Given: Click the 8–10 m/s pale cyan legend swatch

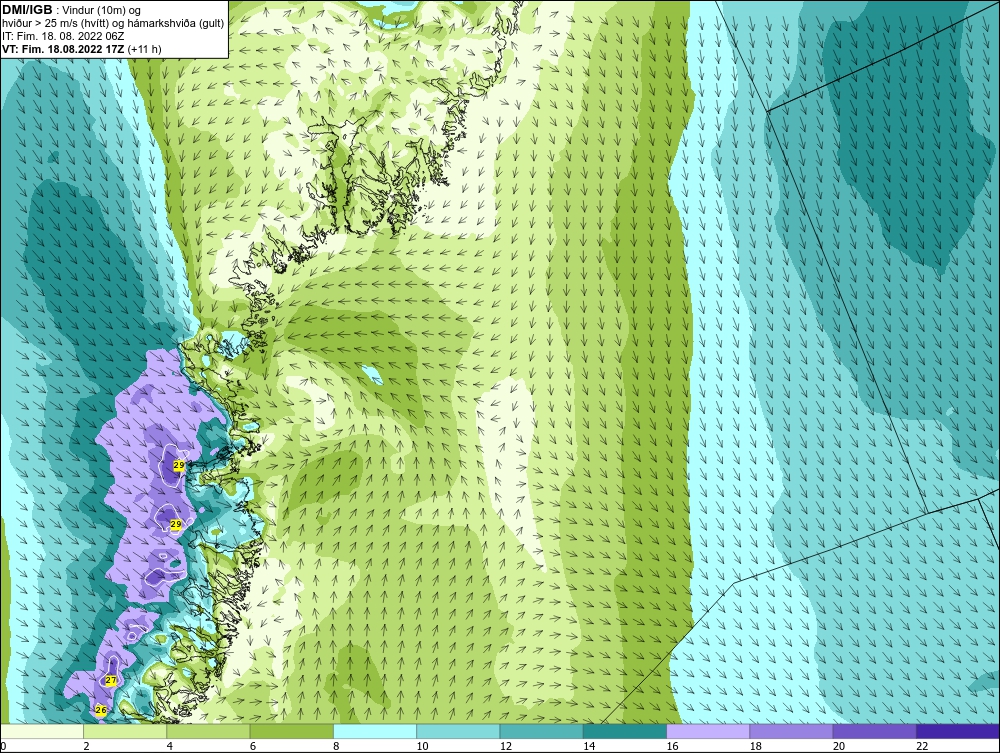Looking at the screenshot, I should (x=375, y=731).
